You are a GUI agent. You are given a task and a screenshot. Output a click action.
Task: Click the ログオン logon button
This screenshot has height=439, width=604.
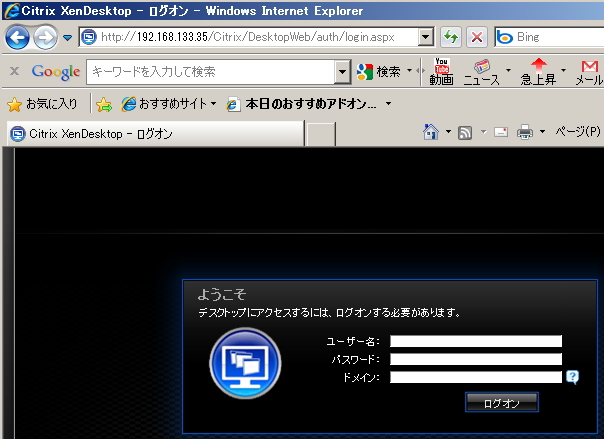502,403
